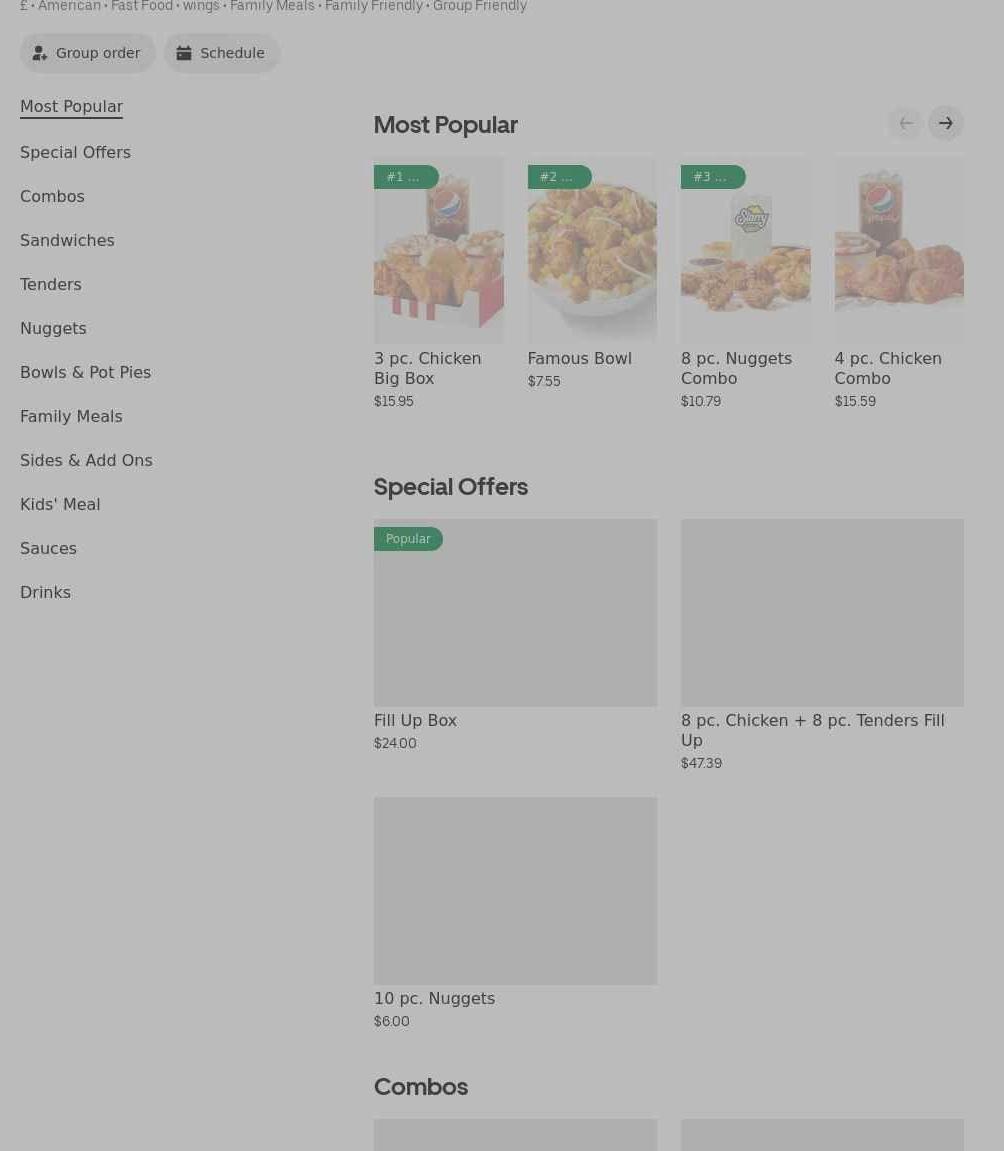Viewport: 1004px width, 1151px height.
Task: Click the Most Popular sidebar link
Action: [71, 106]
